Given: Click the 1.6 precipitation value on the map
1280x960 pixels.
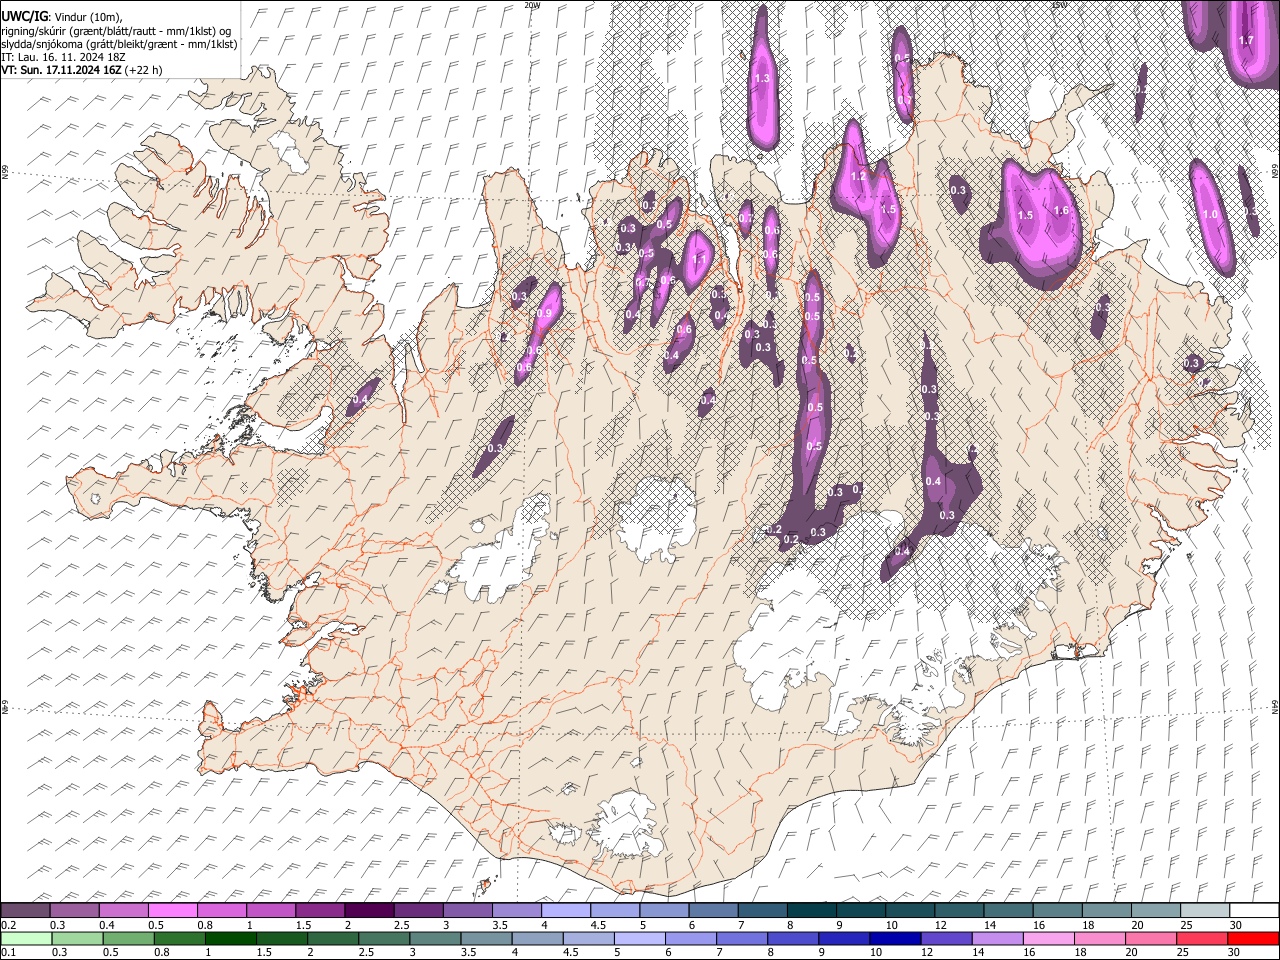Looking at the screenshot, I should (1062, 211).
